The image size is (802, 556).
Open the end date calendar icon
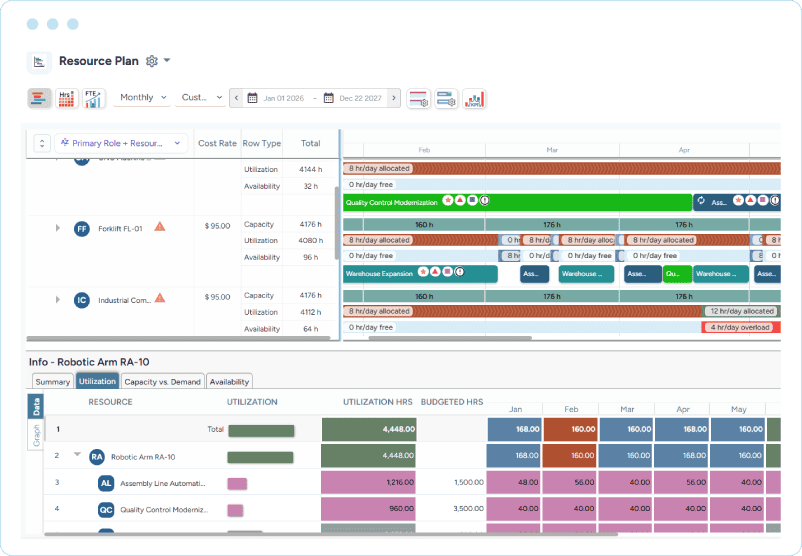(x=329, y=98)
